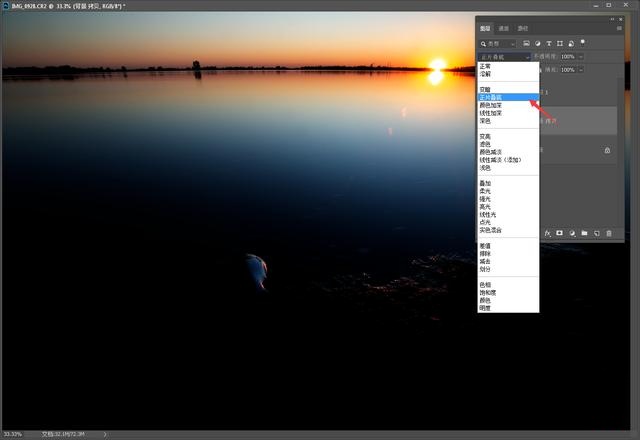The height and width of the screenshot is (440, 640).
Task: Select 浅色 blend mode
Action: 508,168
